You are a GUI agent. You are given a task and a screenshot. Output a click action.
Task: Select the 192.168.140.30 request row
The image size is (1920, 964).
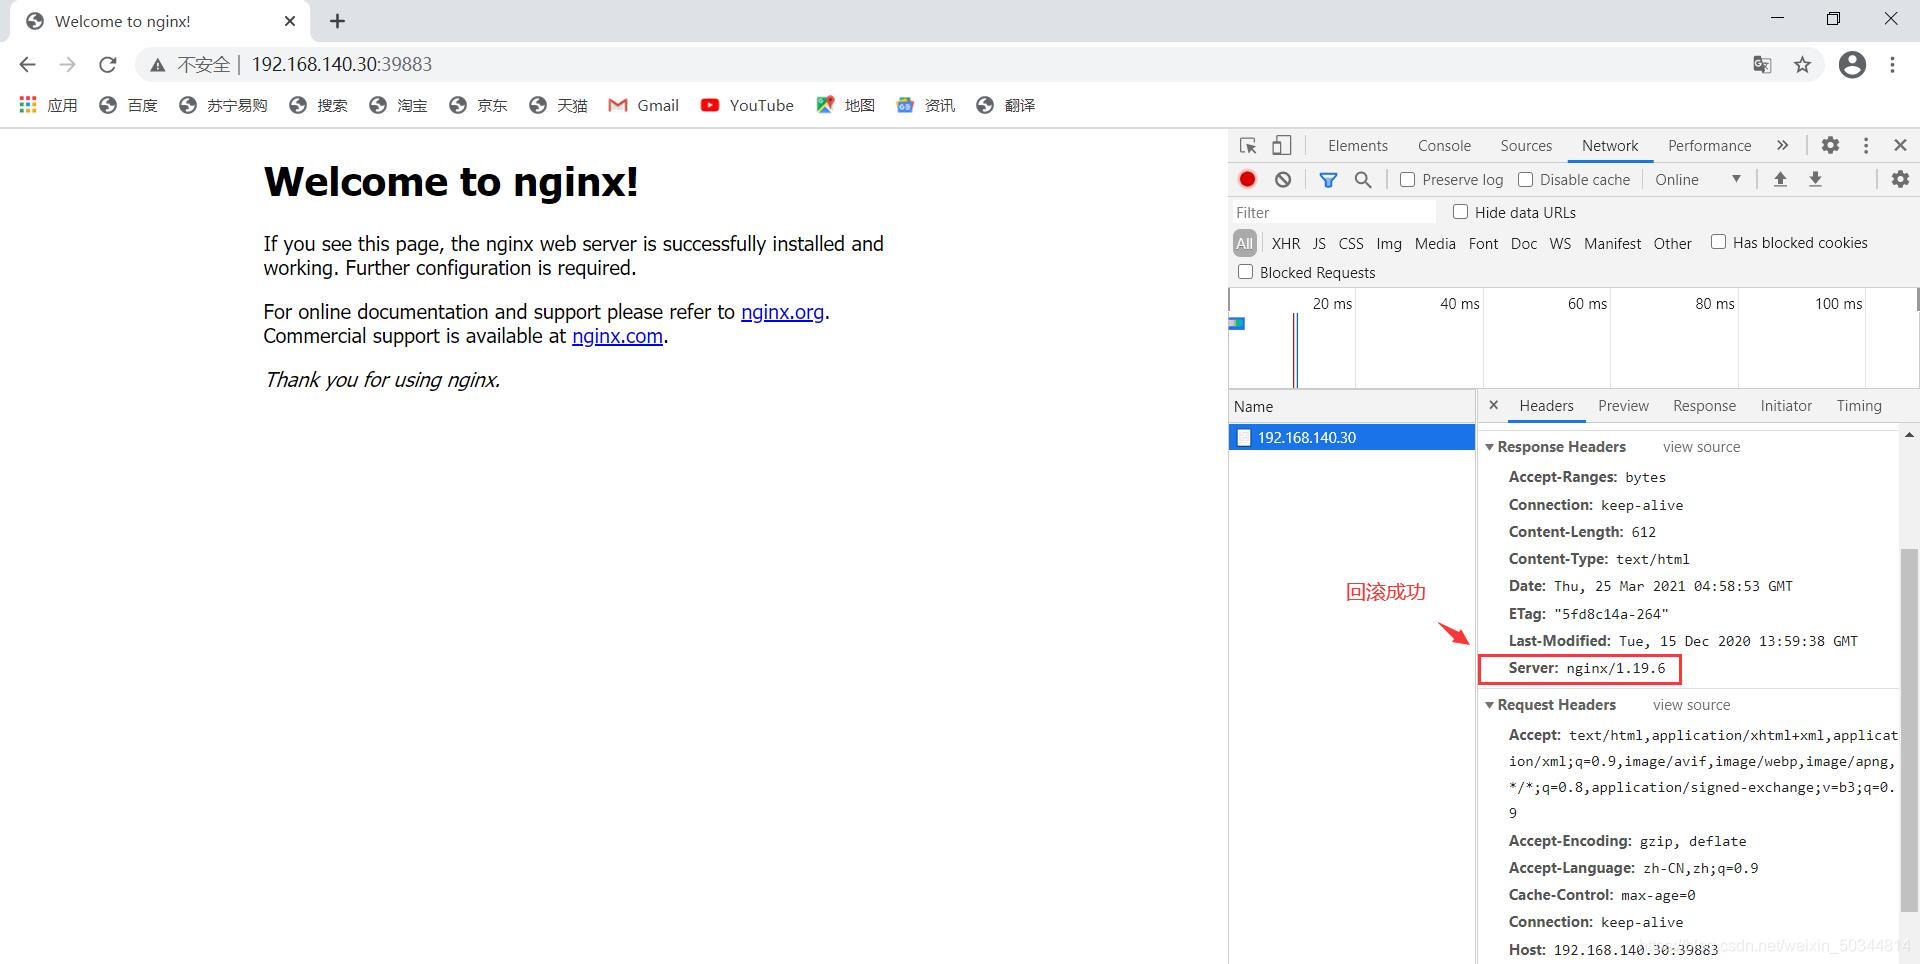pos(1351,438)
